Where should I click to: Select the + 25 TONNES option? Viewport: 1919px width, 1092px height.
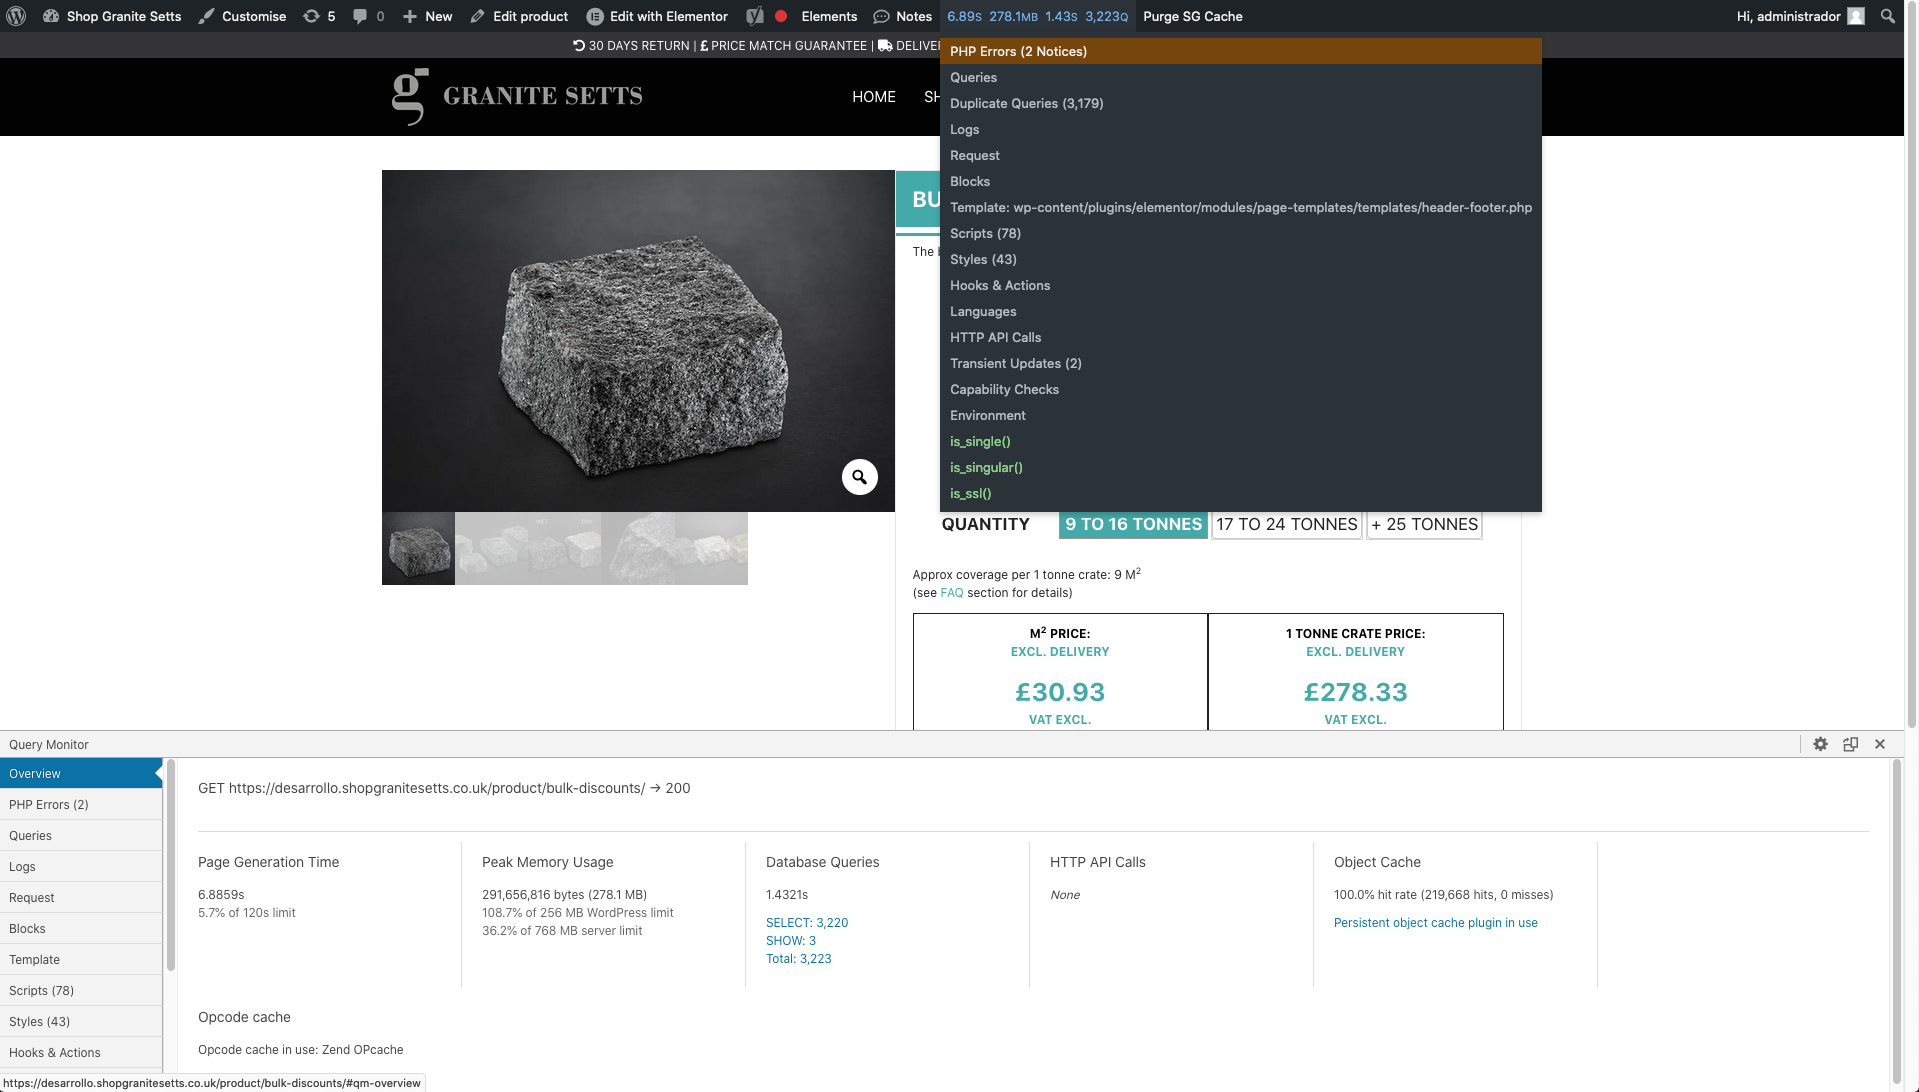pos(1424,524)
